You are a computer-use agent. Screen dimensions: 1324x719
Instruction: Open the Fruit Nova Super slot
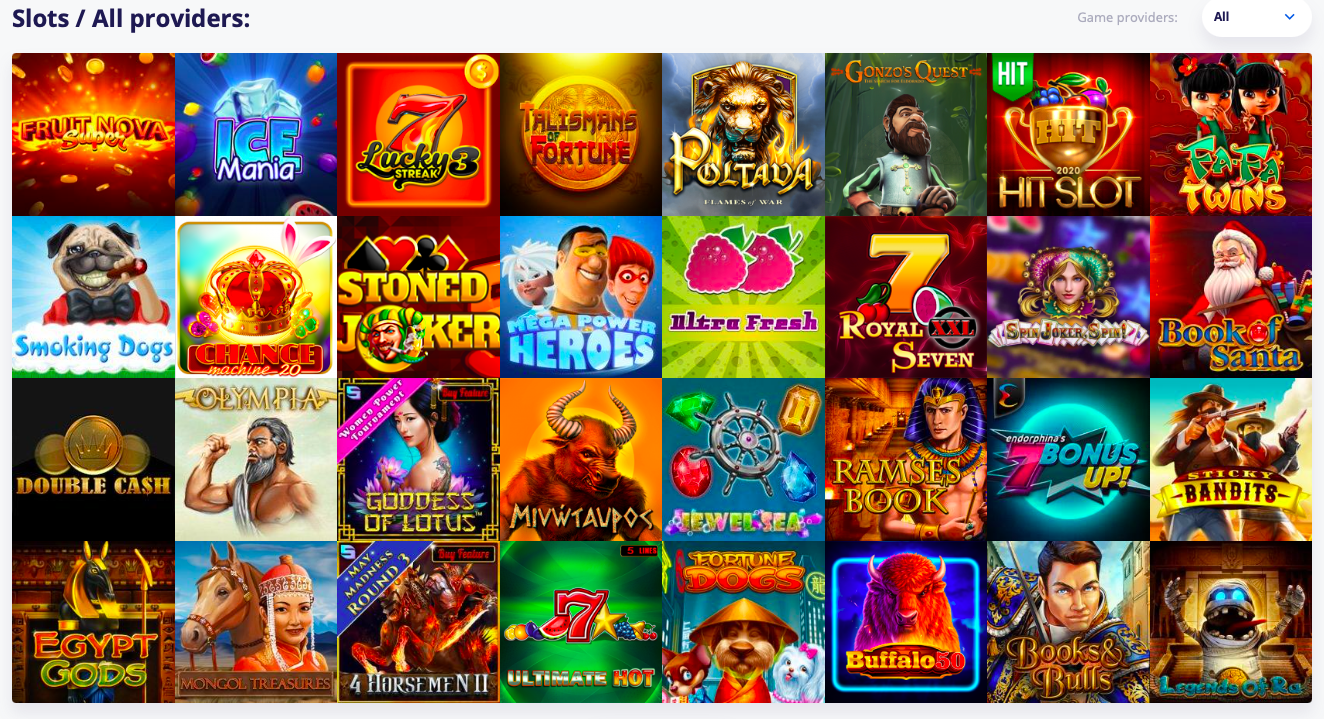click(x=93, y=134)
